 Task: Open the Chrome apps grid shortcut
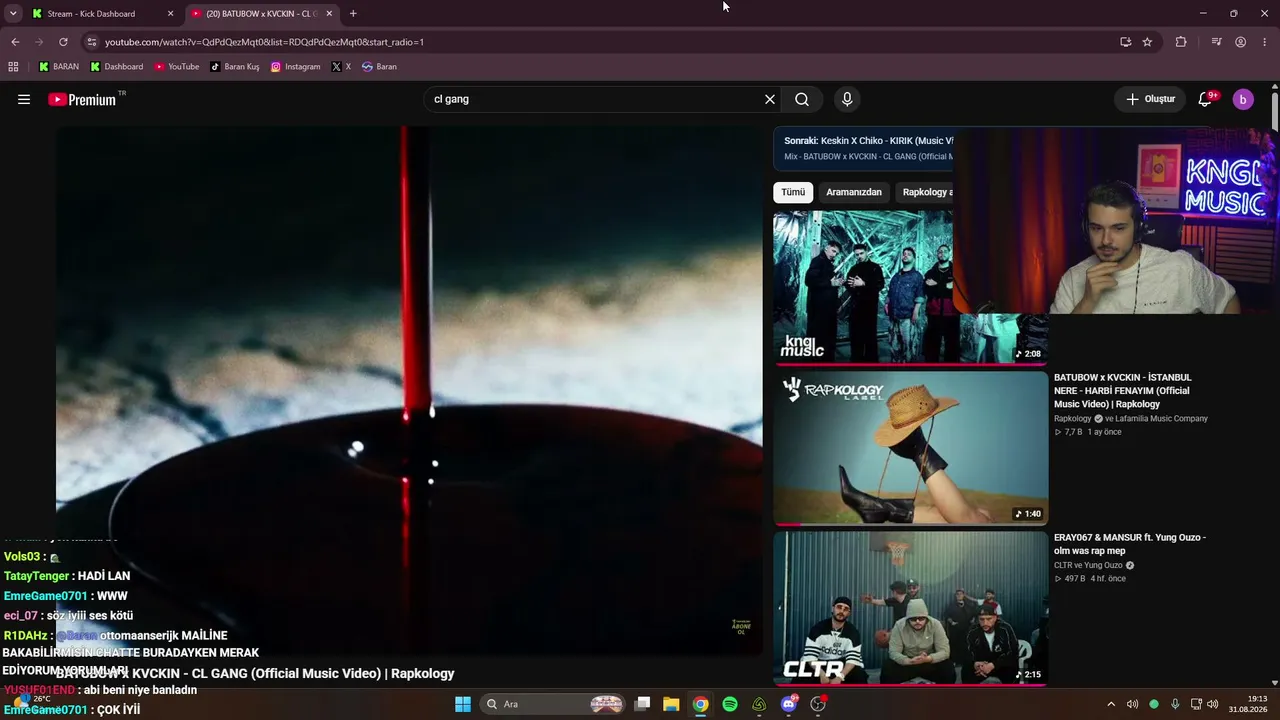(x=13, y=67)
